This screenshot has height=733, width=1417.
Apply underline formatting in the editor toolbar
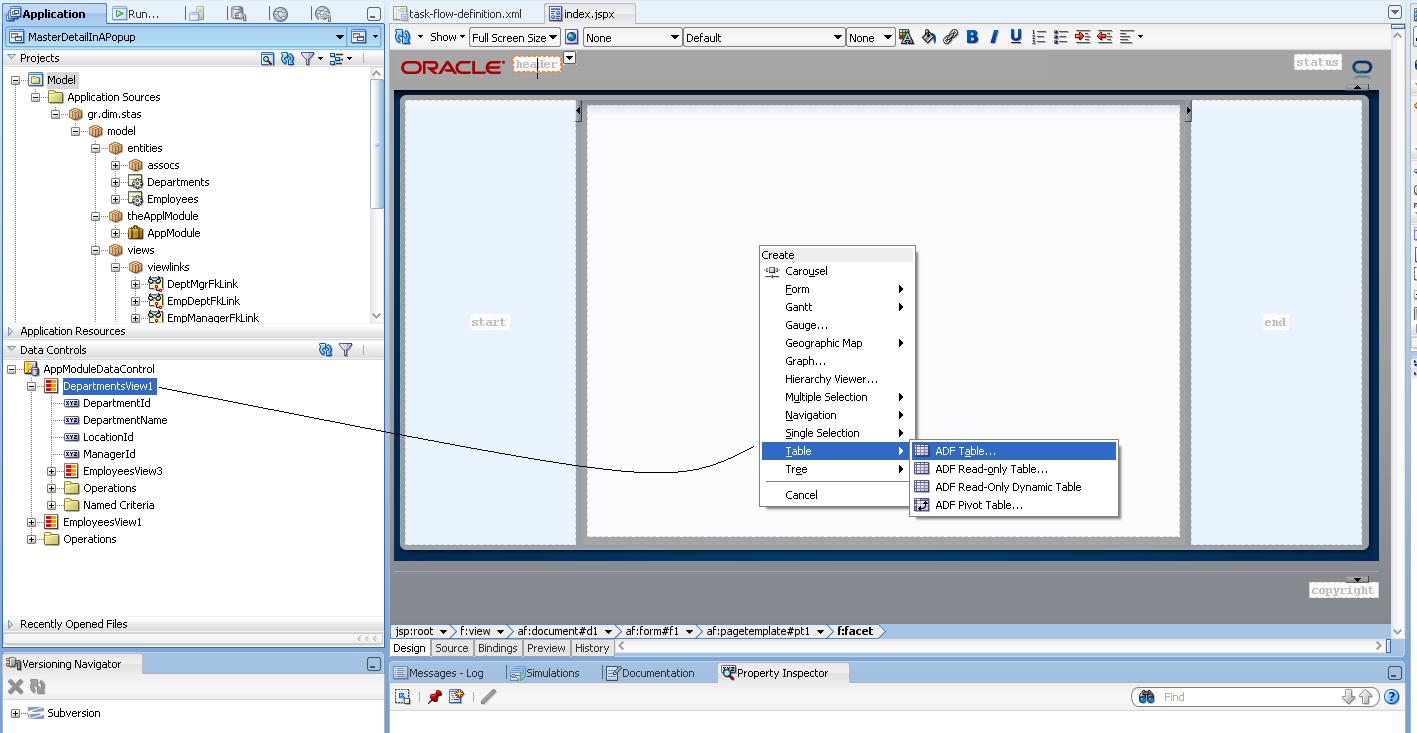click(1015, 36)
